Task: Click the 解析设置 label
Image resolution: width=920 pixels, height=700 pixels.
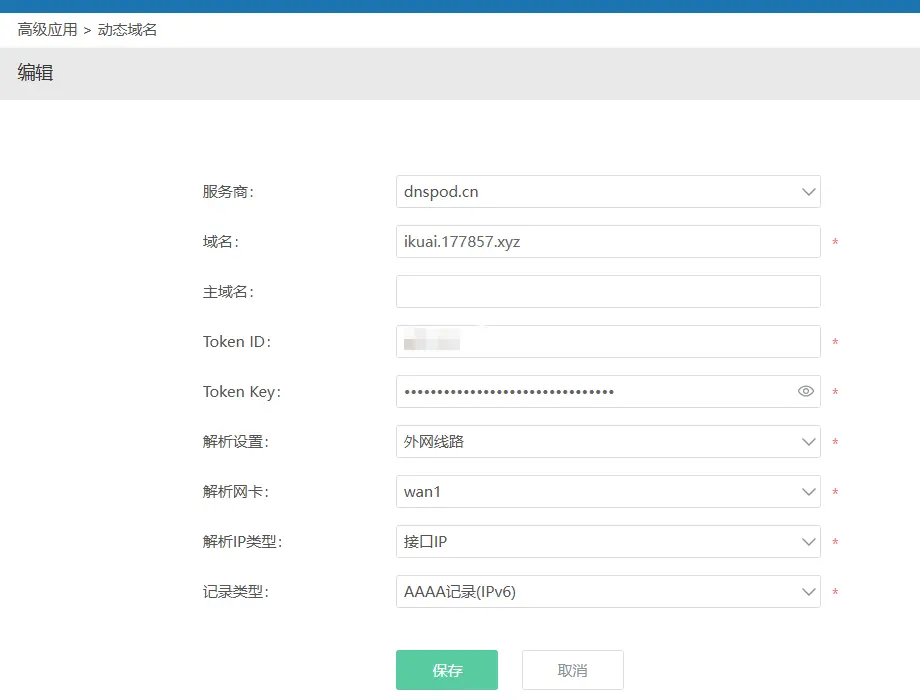Action: [x=236, y=442]
